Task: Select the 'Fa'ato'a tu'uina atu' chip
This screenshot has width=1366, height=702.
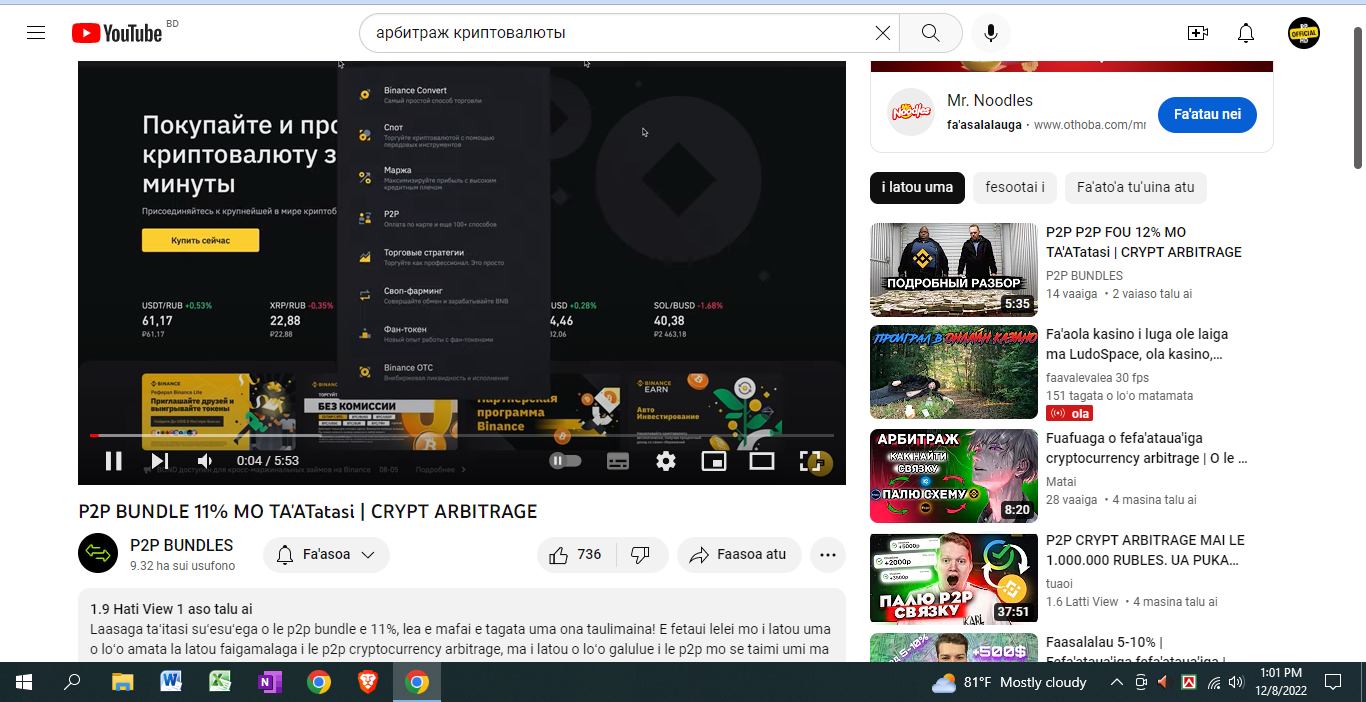Action: pos(1136,188)
